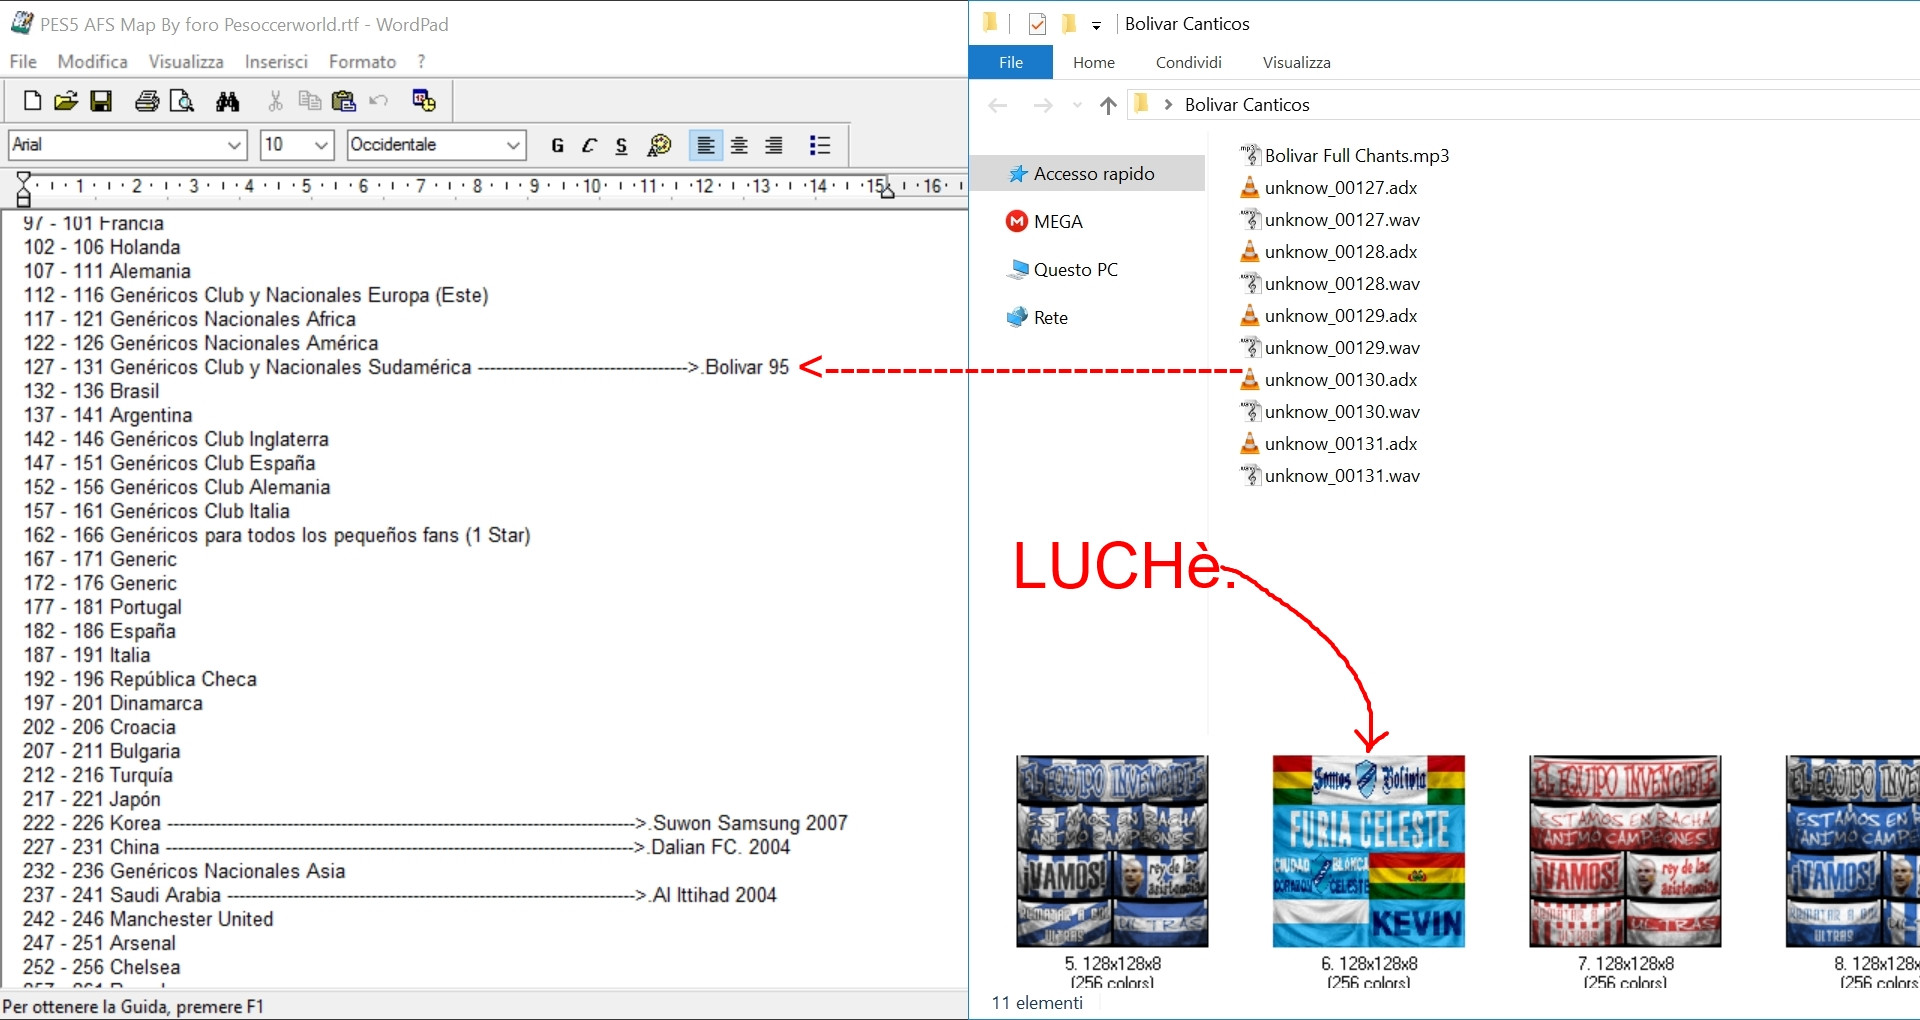Click Explorer's Forward navigation arrow
The width and height of the screenshot is (1920, 1020).
pyautogui.click(x=1042, y=105)
